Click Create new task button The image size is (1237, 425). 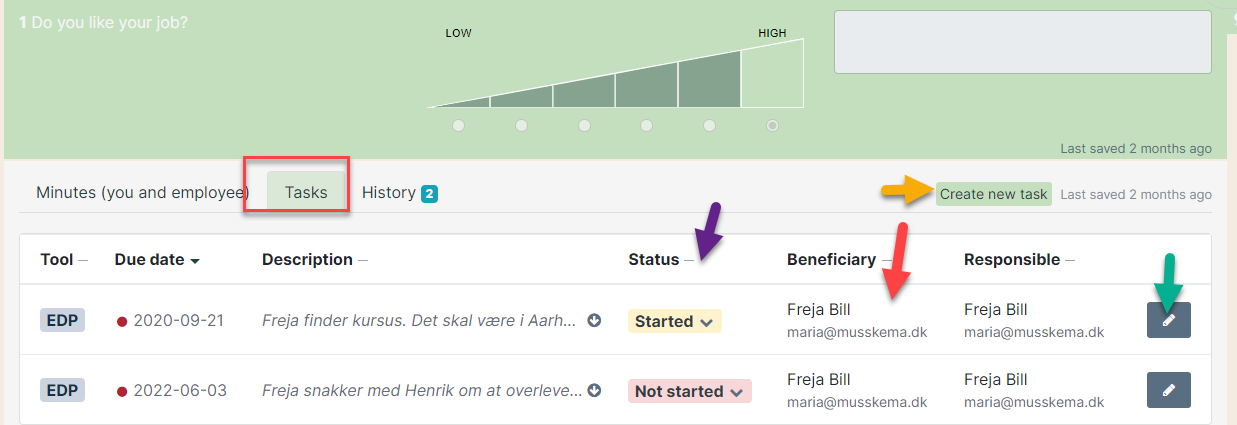pyautogui.click(x=994, y=194)
